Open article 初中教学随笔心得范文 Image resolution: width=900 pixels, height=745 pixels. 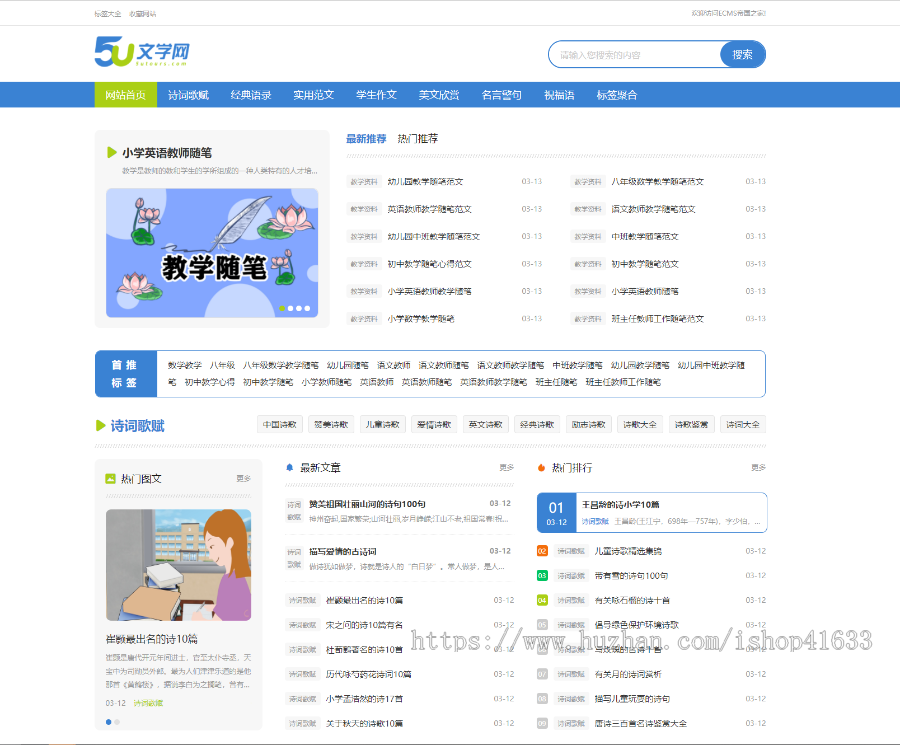429,264
